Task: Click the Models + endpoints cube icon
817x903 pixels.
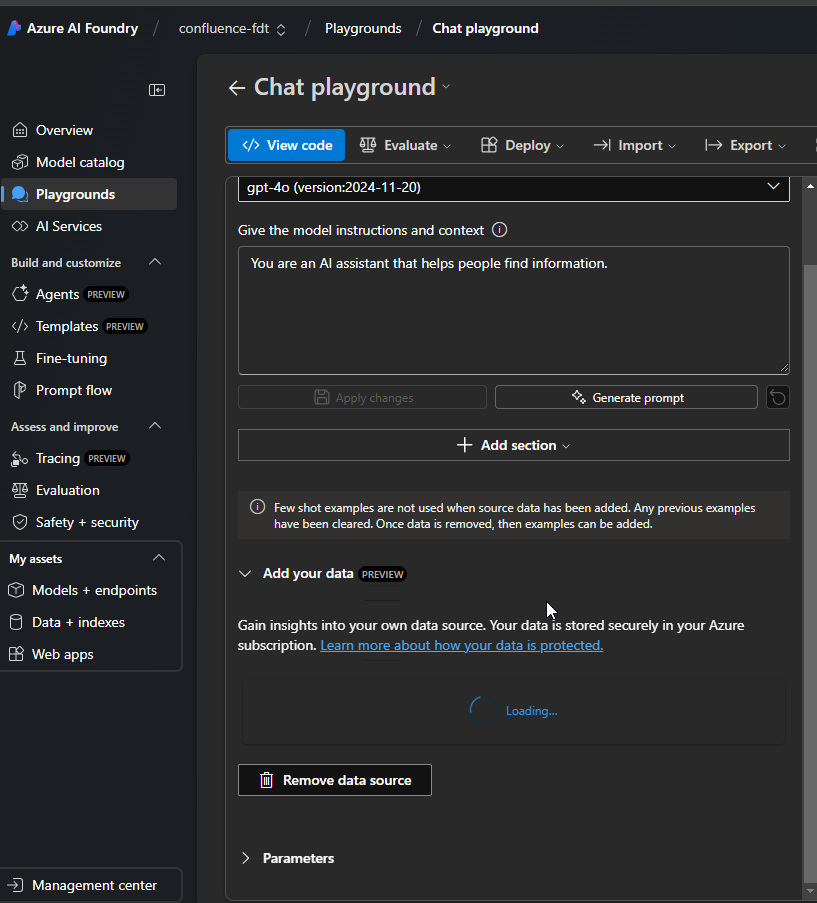Action: point(16,590)
